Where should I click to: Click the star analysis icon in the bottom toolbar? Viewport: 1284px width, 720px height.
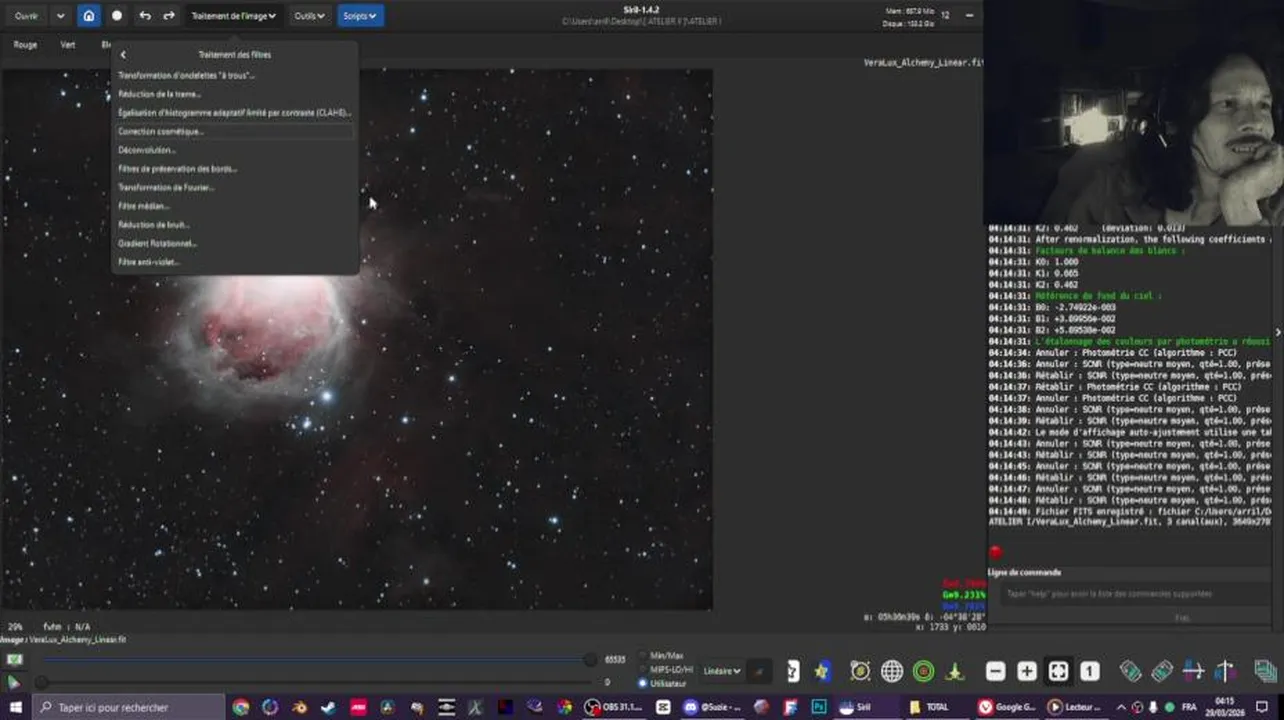point(823,671)
